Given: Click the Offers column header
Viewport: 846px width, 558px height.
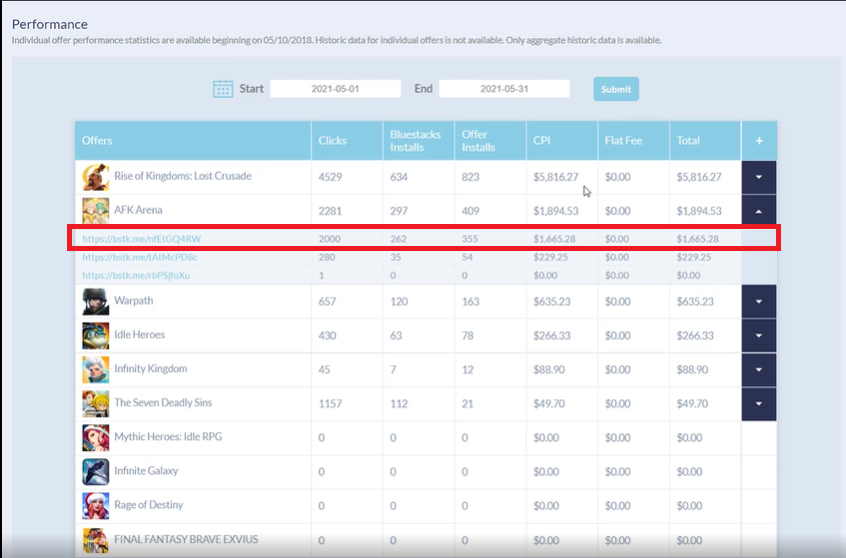Looking at the screenshot, I should click(193, 141).
